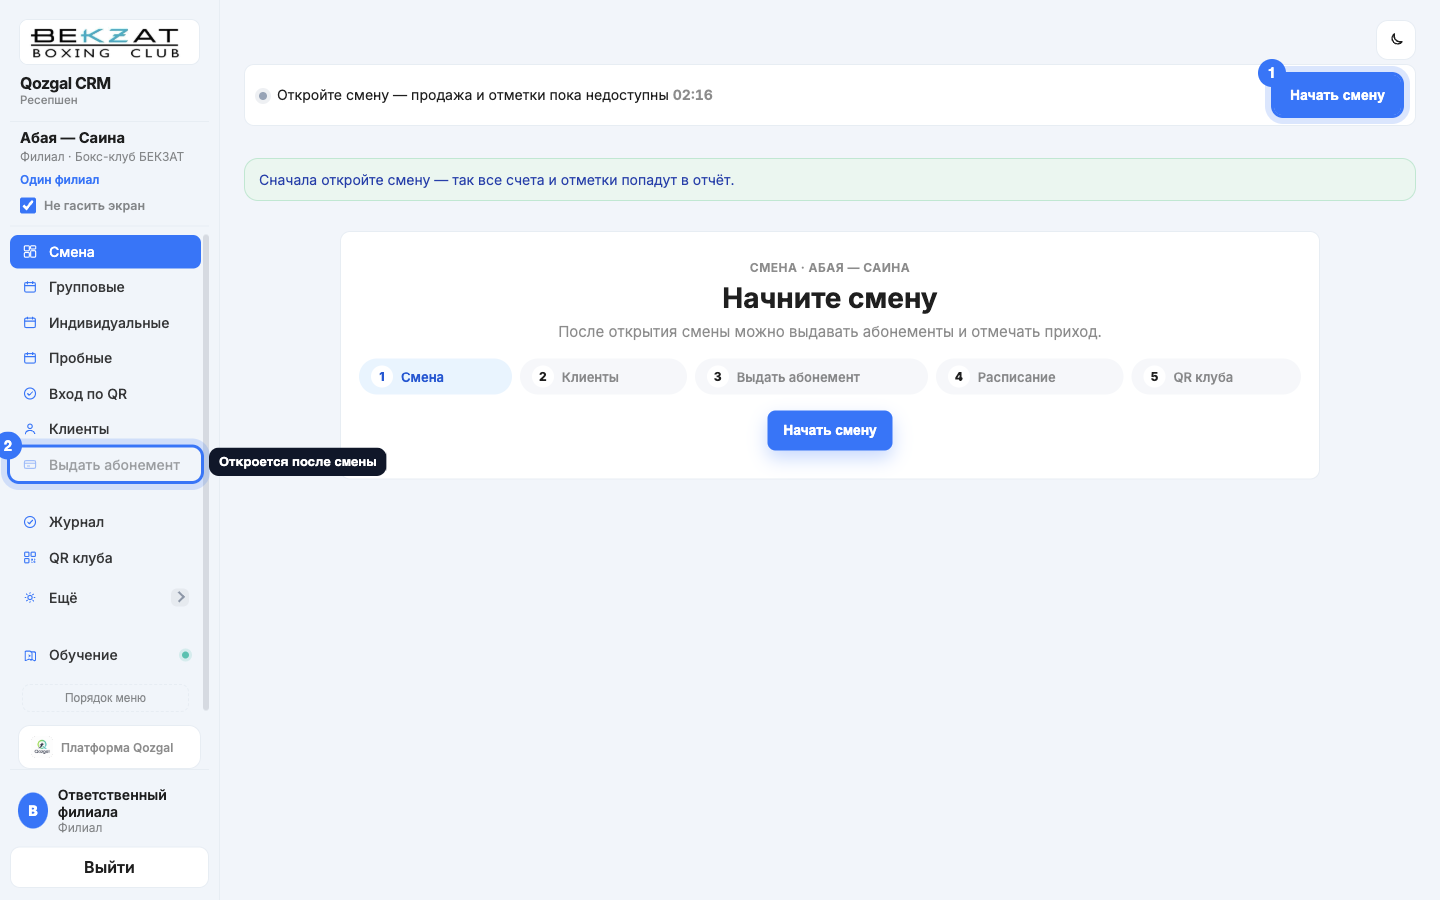1440x900 pixels.
Task: Click the Обучение book icon
Action: (x=30, y=656)
